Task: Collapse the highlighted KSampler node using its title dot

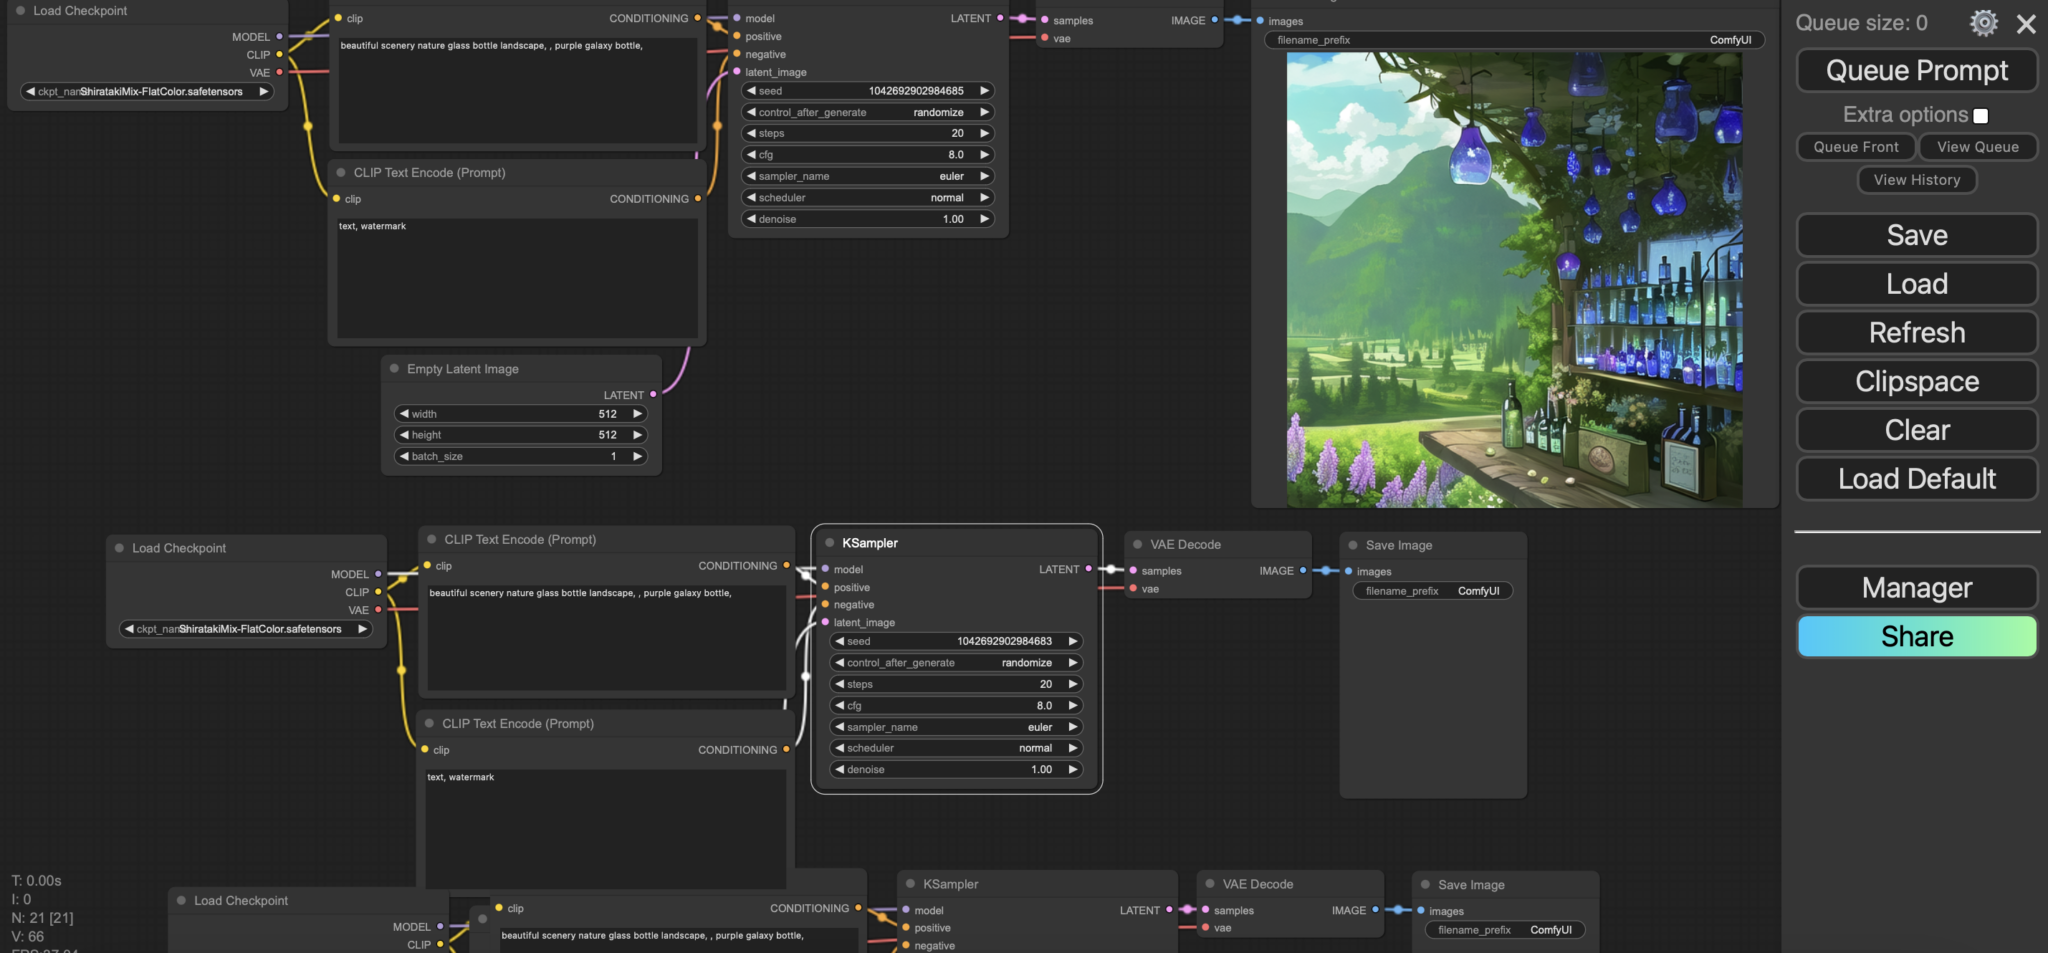Action: click(829, 543)
